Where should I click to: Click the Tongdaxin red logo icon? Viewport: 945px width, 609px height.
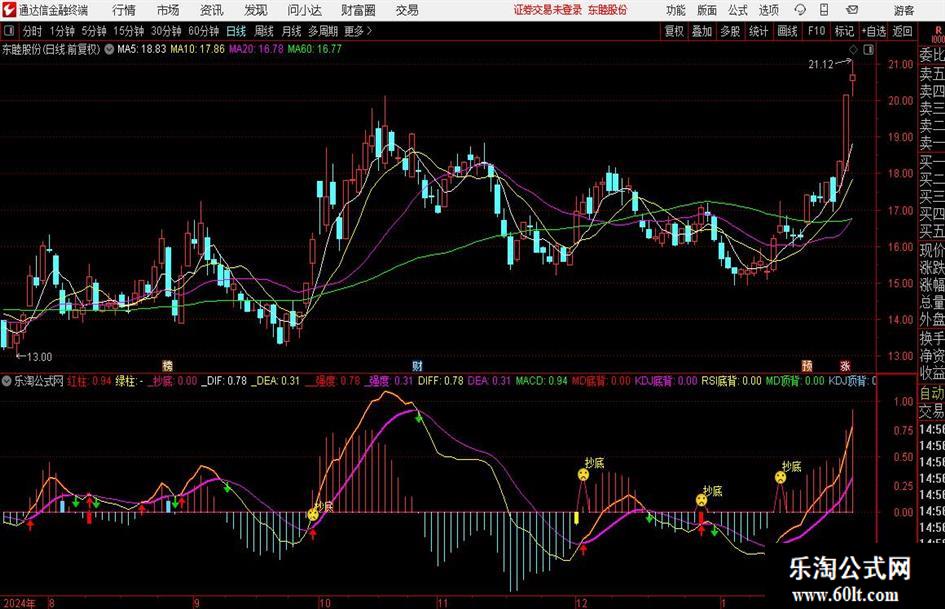point(8,9)
